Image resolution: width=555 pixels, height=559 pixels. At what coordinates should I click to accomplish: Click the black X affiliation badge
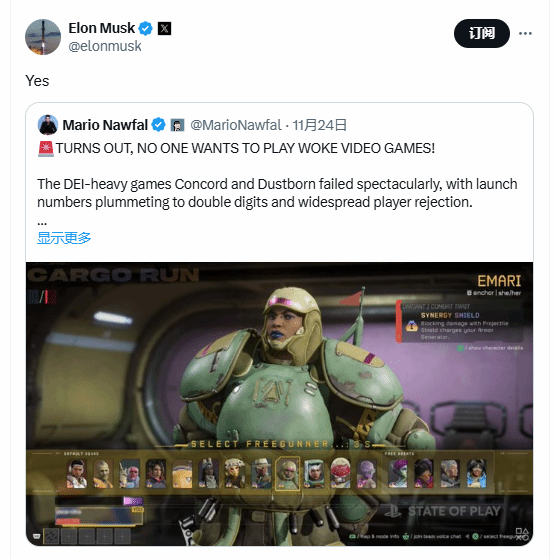pyautogui.click(x=164, y=28)
